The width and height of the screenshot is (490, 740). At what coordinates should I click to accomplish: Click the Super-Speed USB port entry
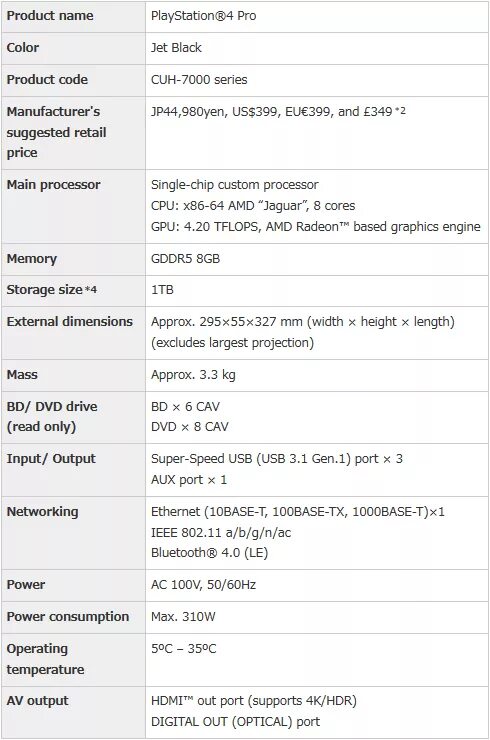click(x=277, y=459)
